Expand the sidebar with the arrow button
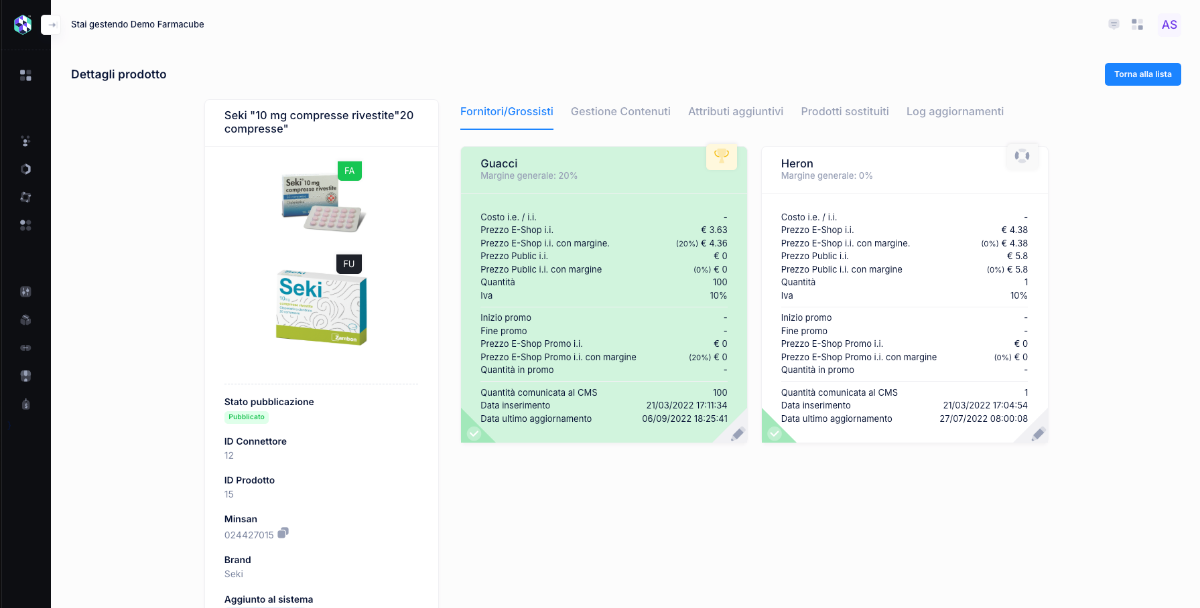The width and height of the screenshot is (1200, 608). click(50, 24)
